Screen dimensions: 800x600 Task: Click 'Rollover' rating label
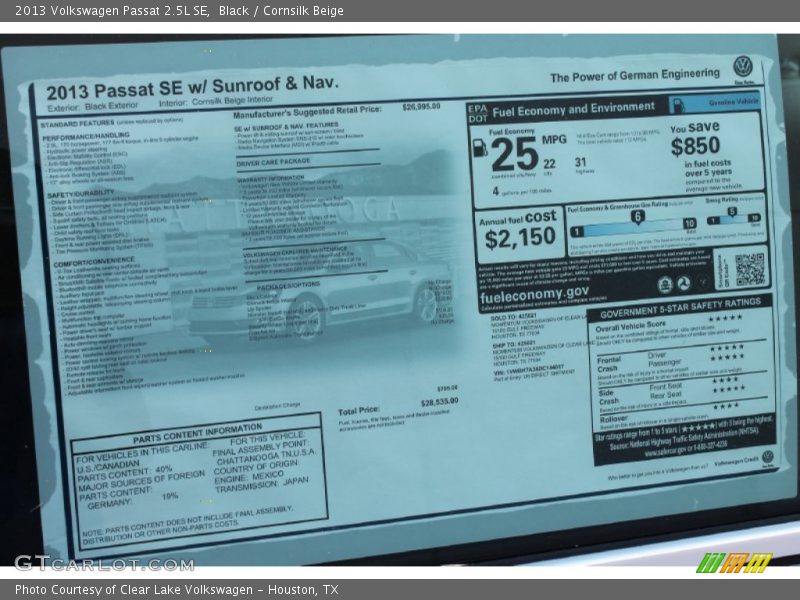point(614,419)
